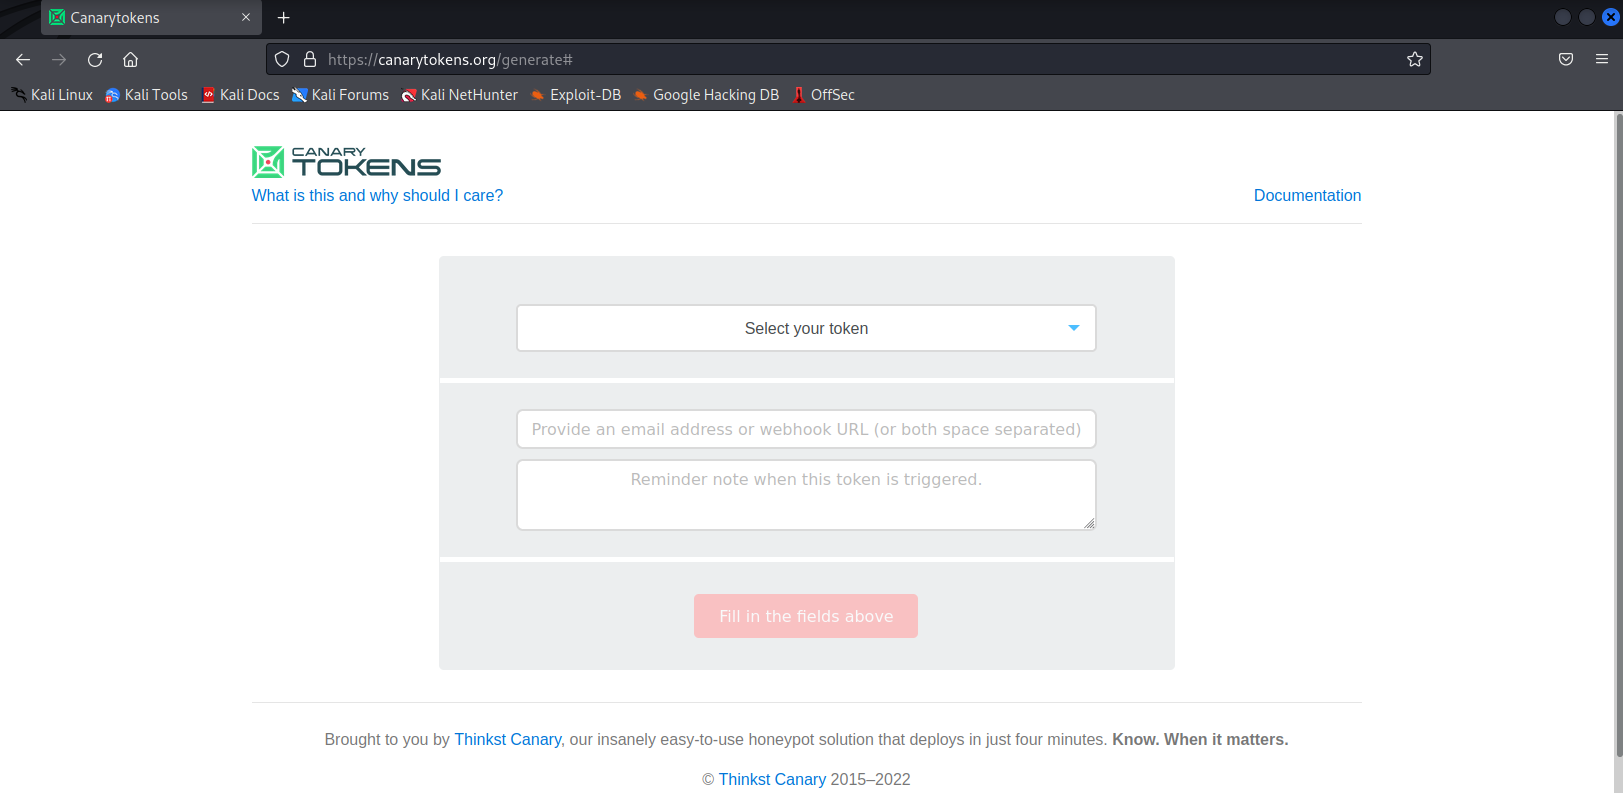Viewport: 1623px width, 793px height.
Task: Click the Canarytokens logo
Action: pyautogui.click(x=346, y=162)
